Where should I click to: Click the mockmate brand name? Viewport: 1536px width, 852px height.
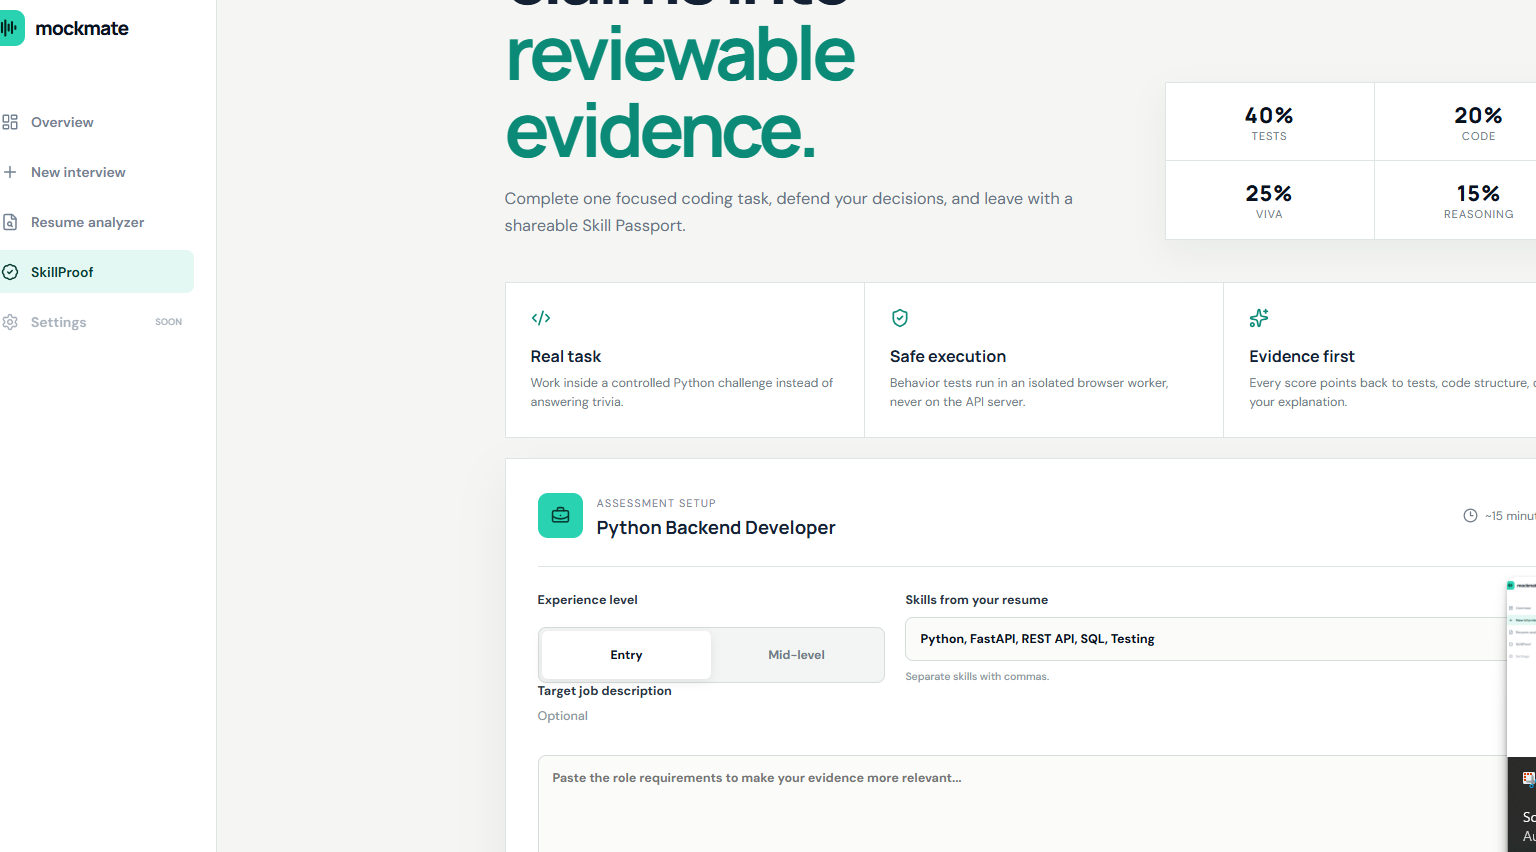coord(82,29)
